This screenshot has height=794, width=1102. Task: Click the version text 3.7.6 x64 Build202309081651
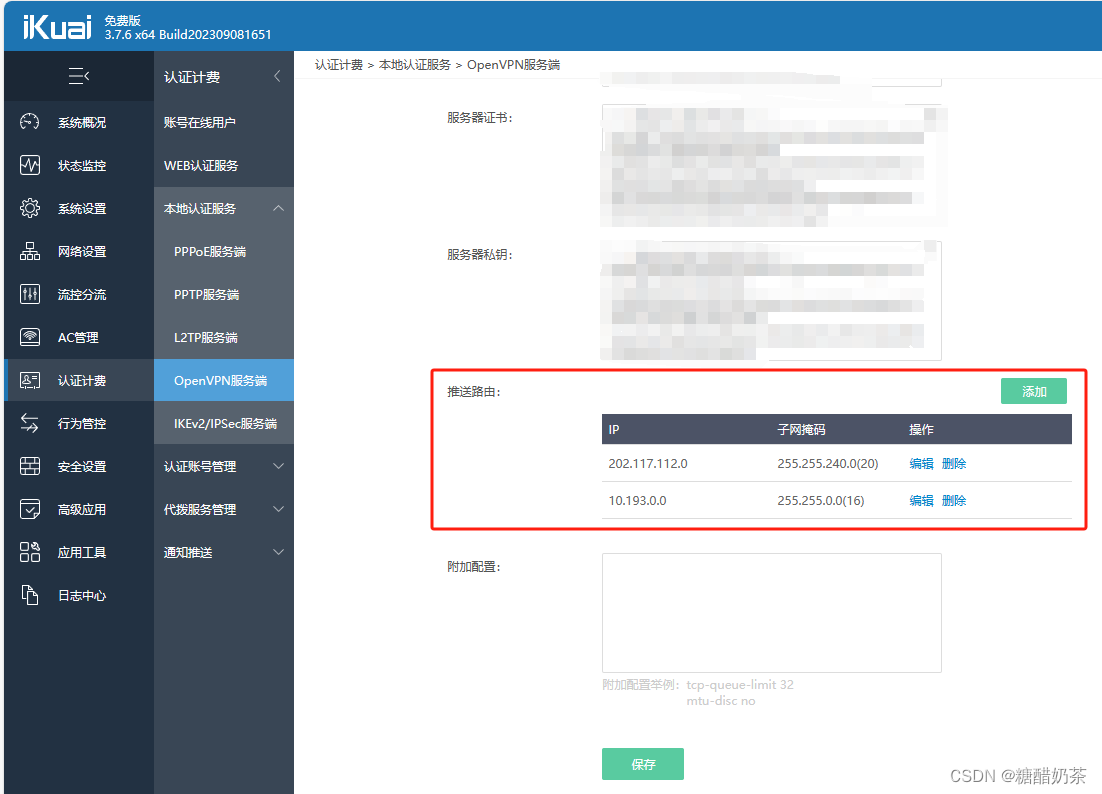tap(188, 34)
